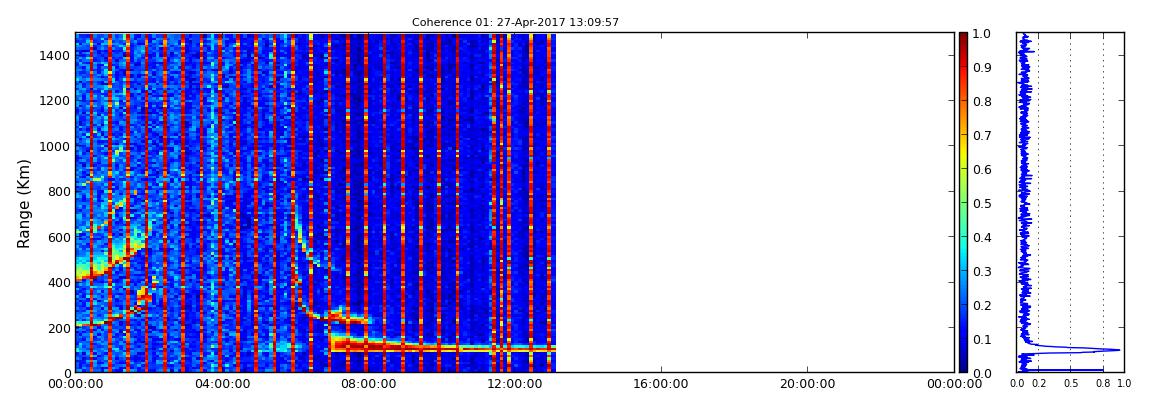The height and width of the screenshot is (407, 1150).
Task: Click the dark red top of the colorbar
Action: 963,40
